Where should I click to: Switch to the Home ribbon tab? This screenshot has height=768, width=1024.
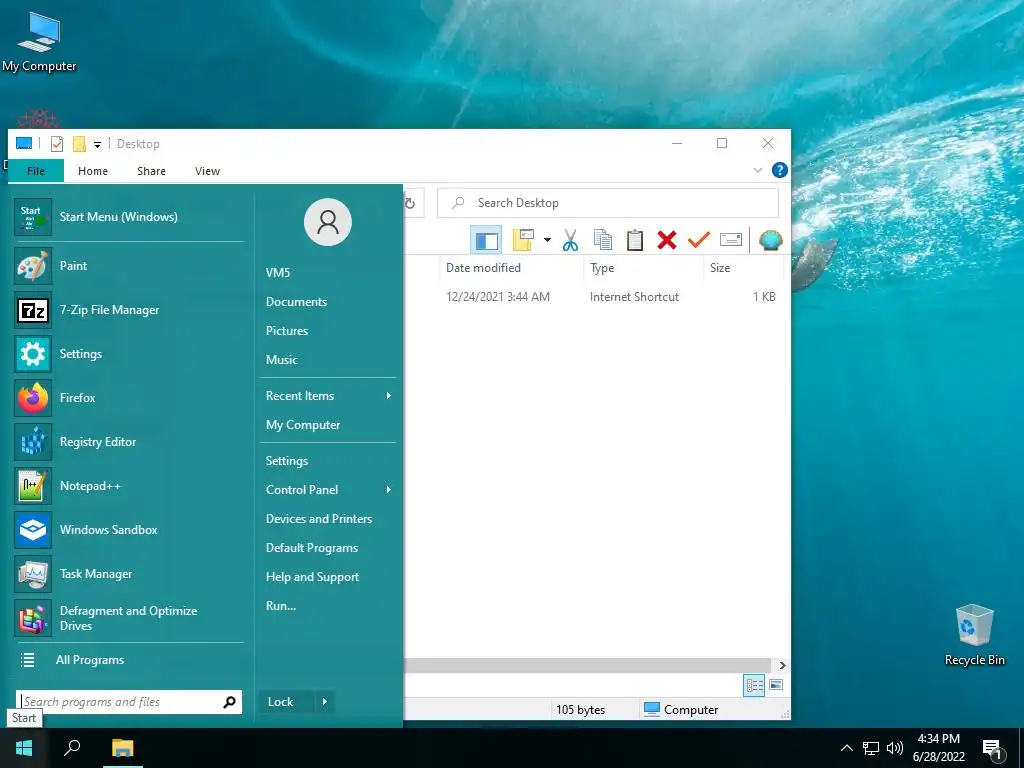[x=93, y=171]
